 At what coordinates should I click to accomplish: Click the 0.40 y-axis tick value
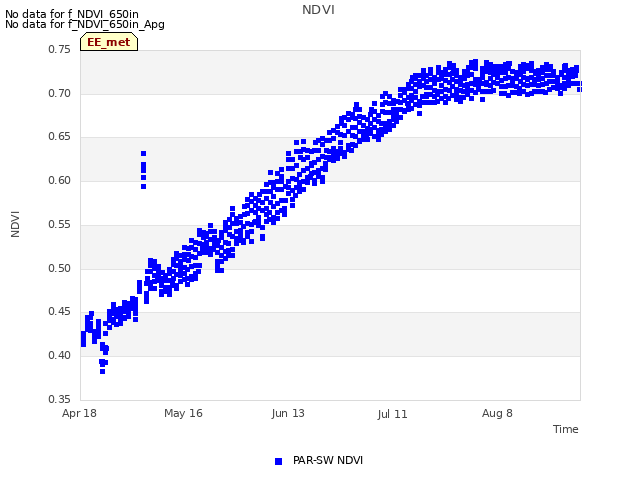tap(59, 356)
